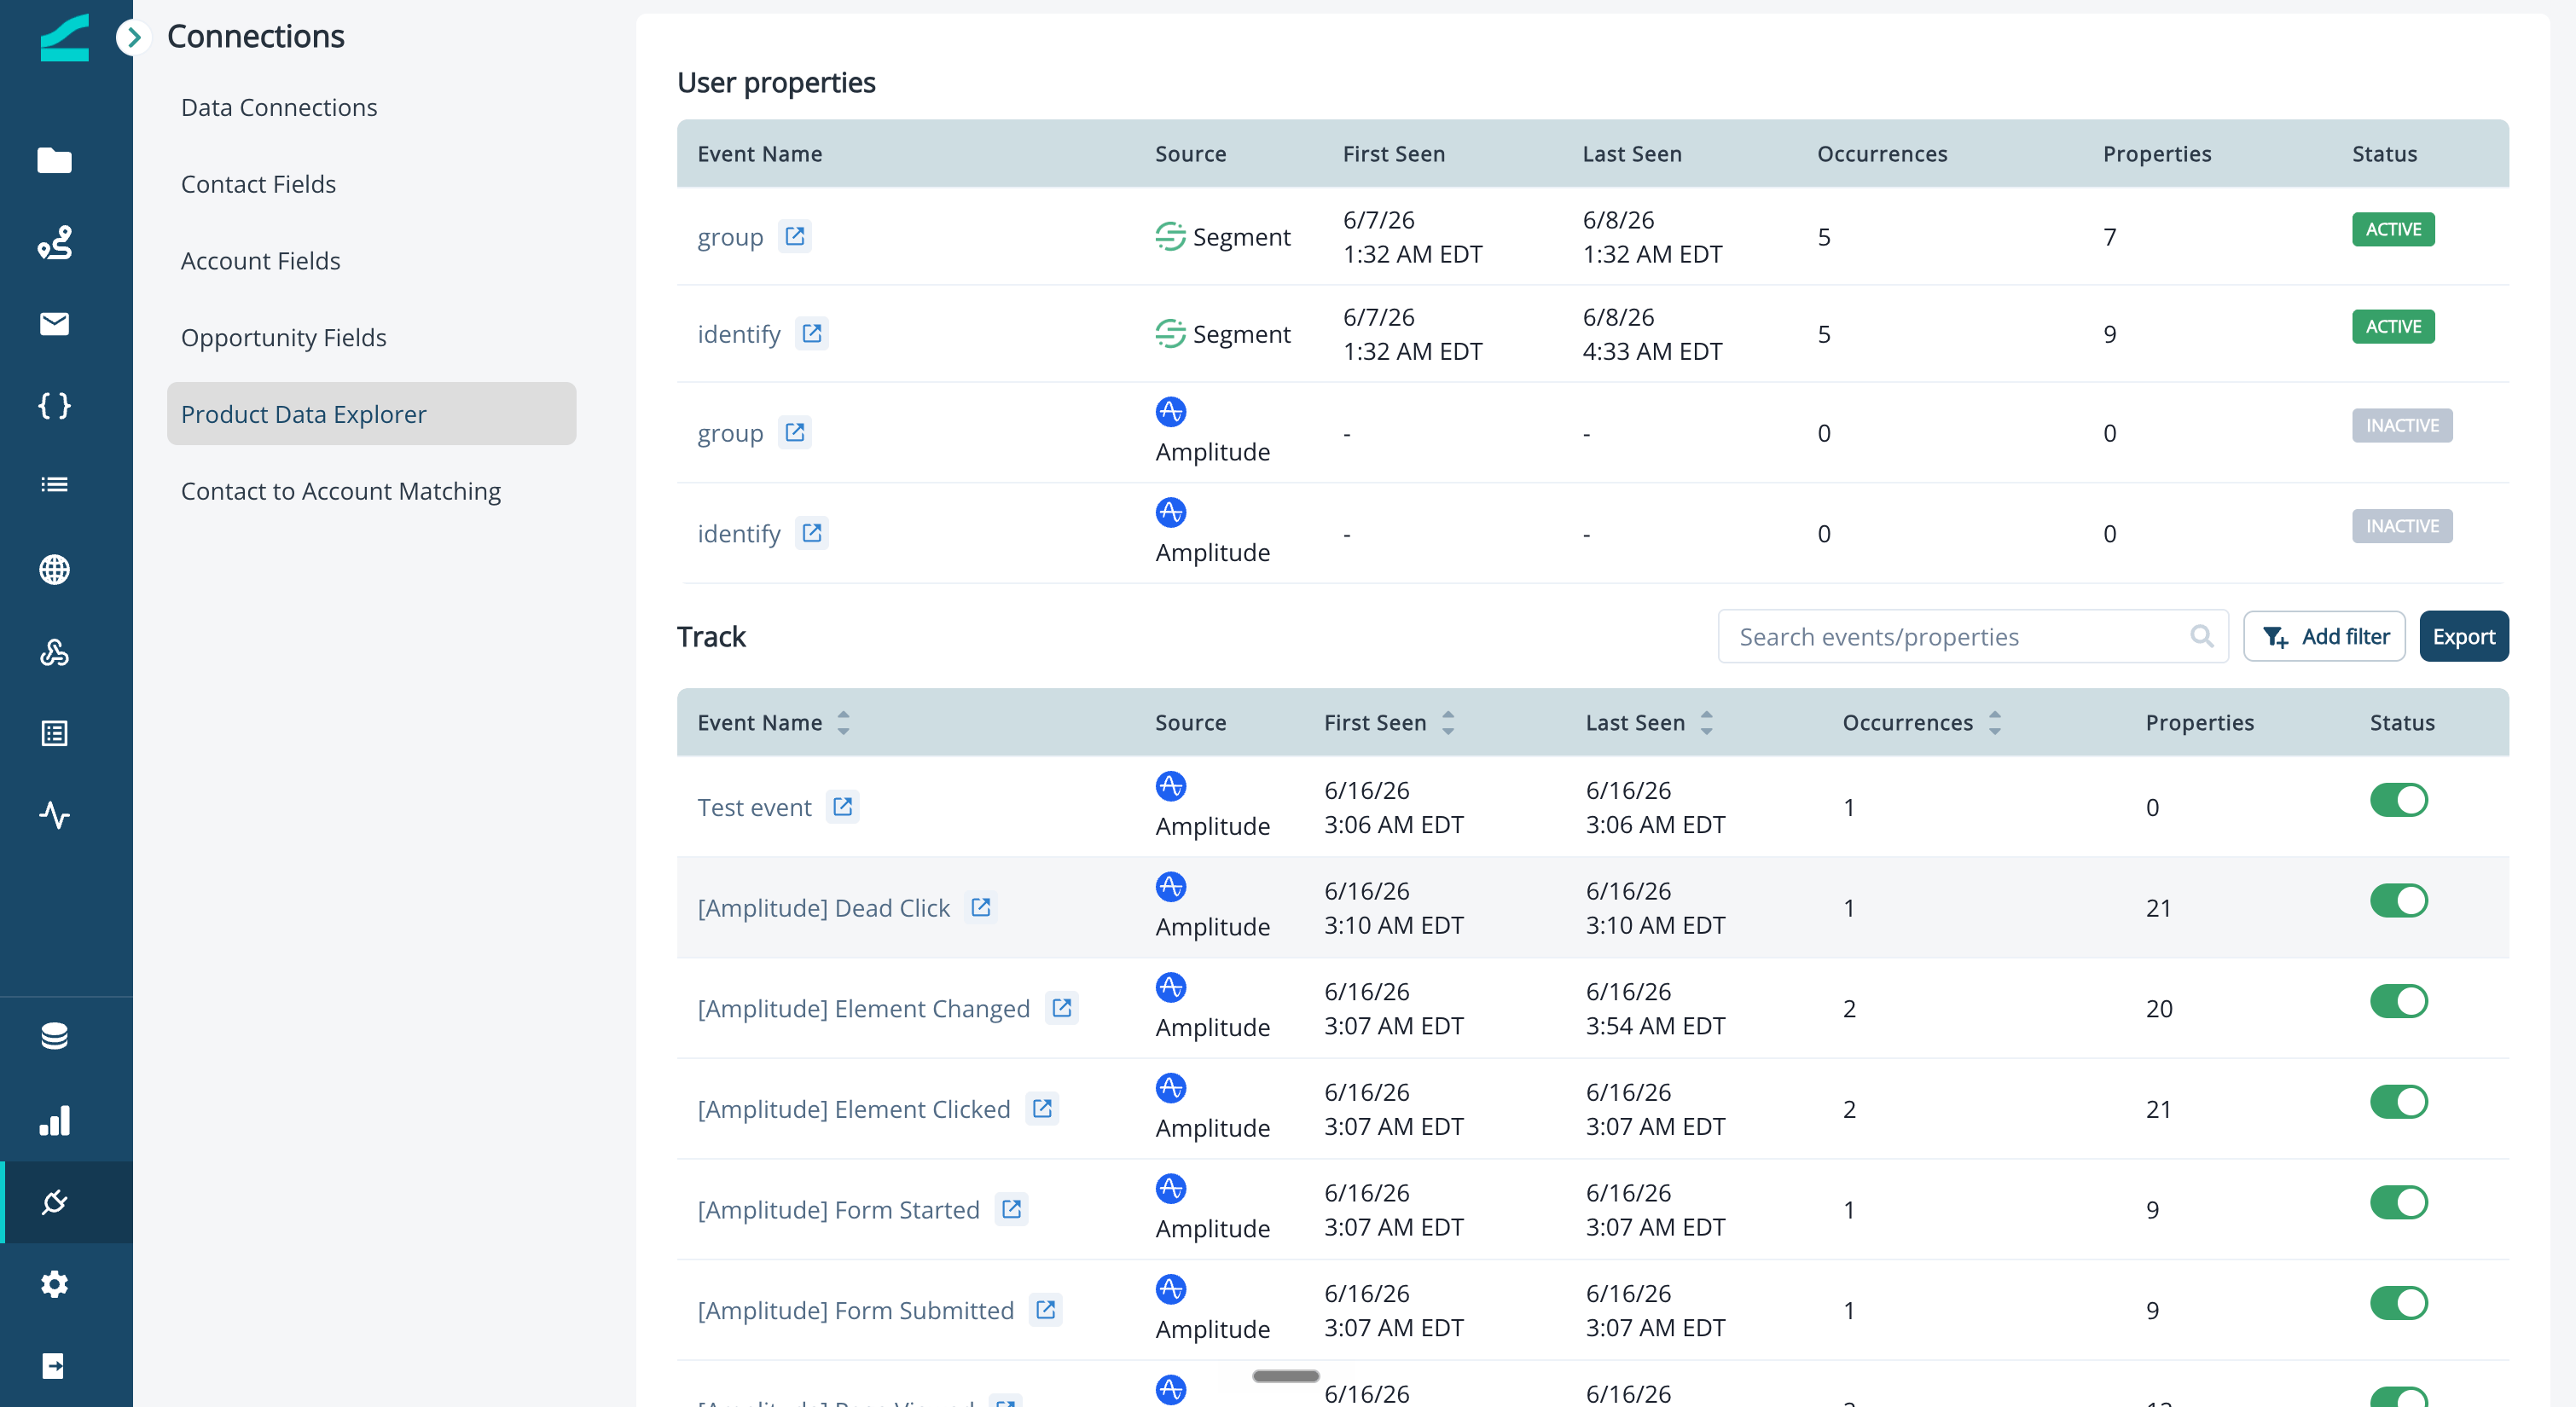Open the database stack icon in the sidebar
Screen dimensions: 2576x1407
pos(54,1036)
